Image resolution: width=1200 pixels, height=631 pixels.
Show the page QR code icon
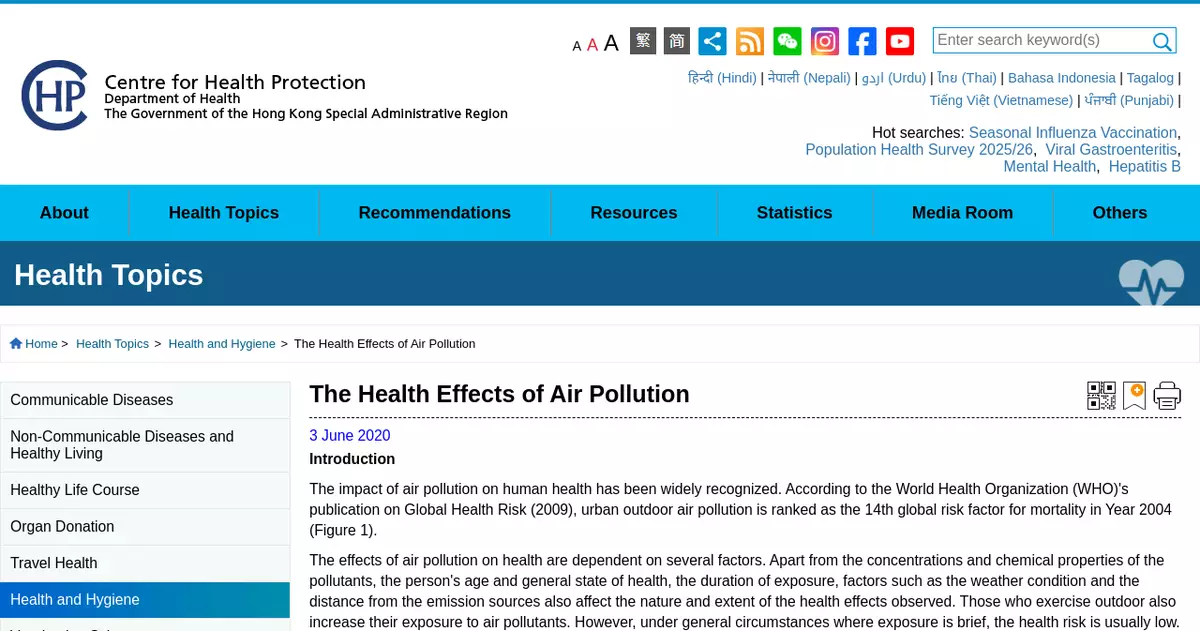click(1101, 396)
